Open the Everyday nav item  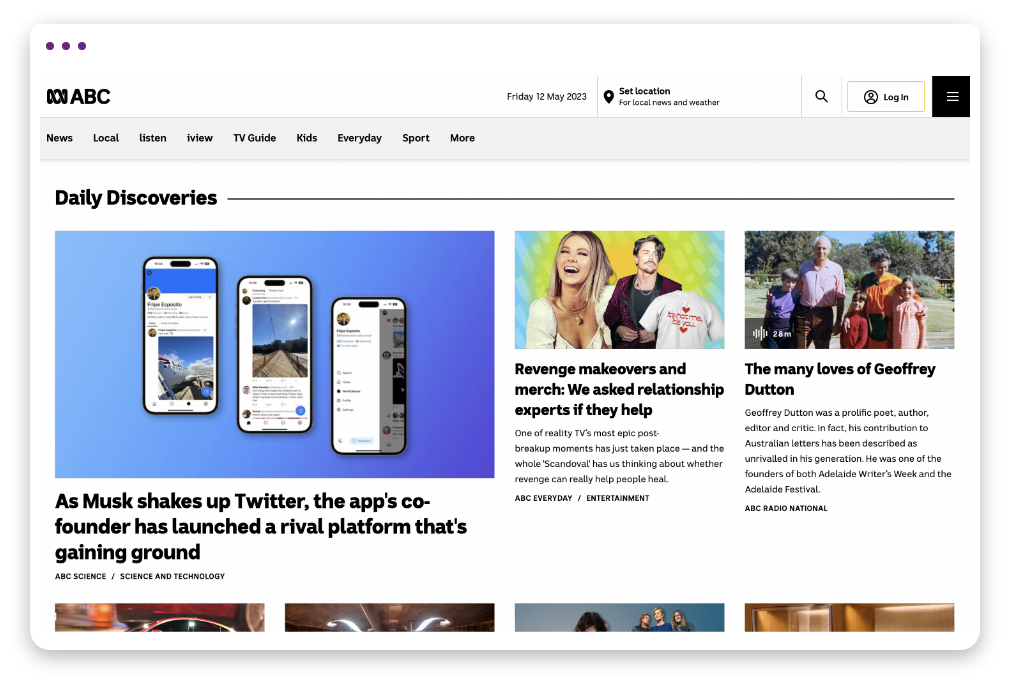coord(359,138)
